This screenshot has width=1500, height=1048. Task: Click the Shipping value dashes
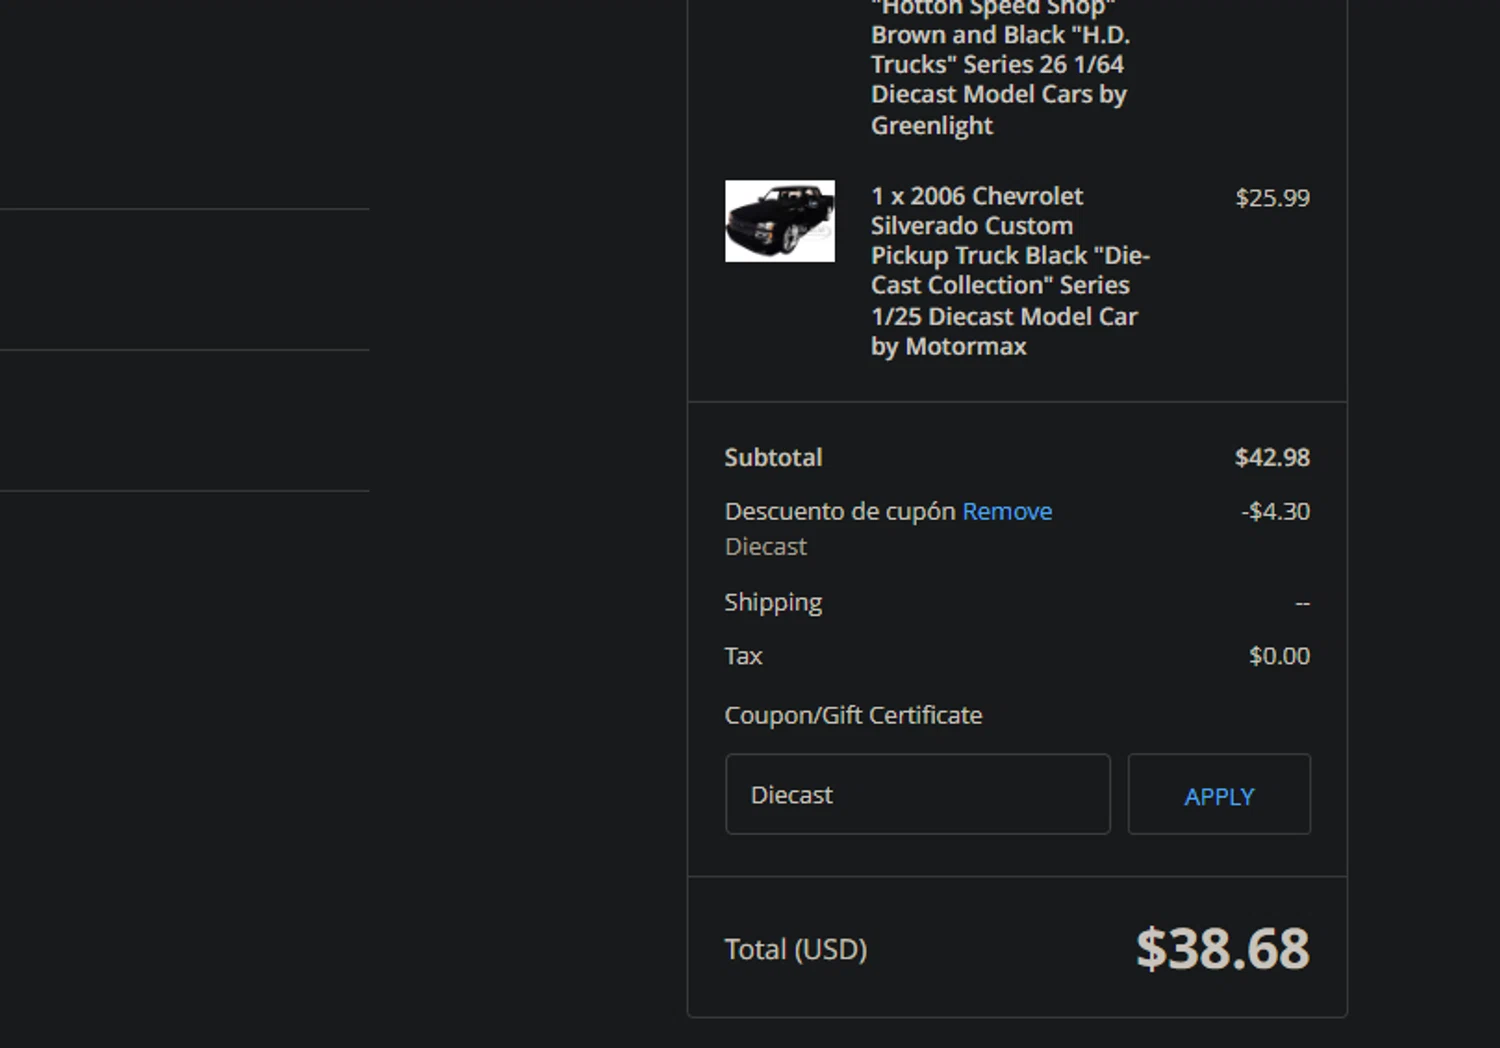(x=1302, y=603)
